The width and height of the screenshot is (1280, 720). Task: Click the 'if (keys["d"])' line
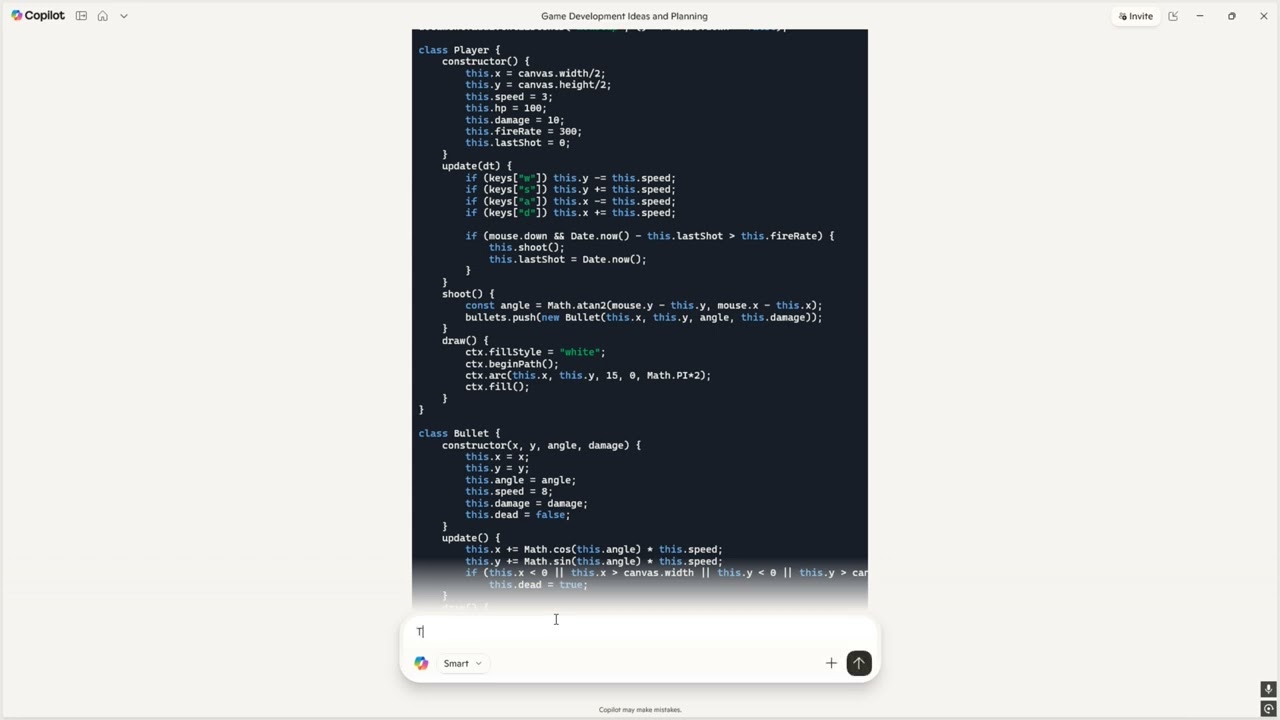pos(570,213)
